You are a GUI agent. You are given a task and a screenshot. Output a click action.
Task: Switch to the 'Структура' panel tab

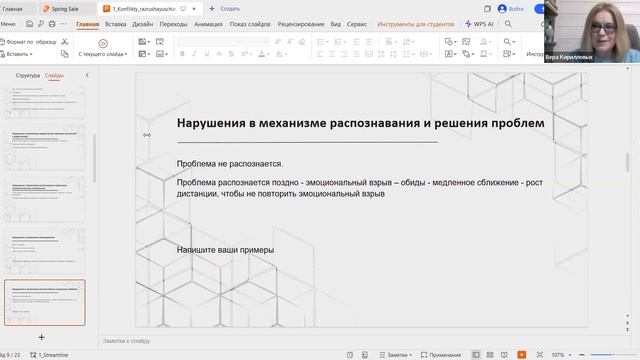(28, 75)
